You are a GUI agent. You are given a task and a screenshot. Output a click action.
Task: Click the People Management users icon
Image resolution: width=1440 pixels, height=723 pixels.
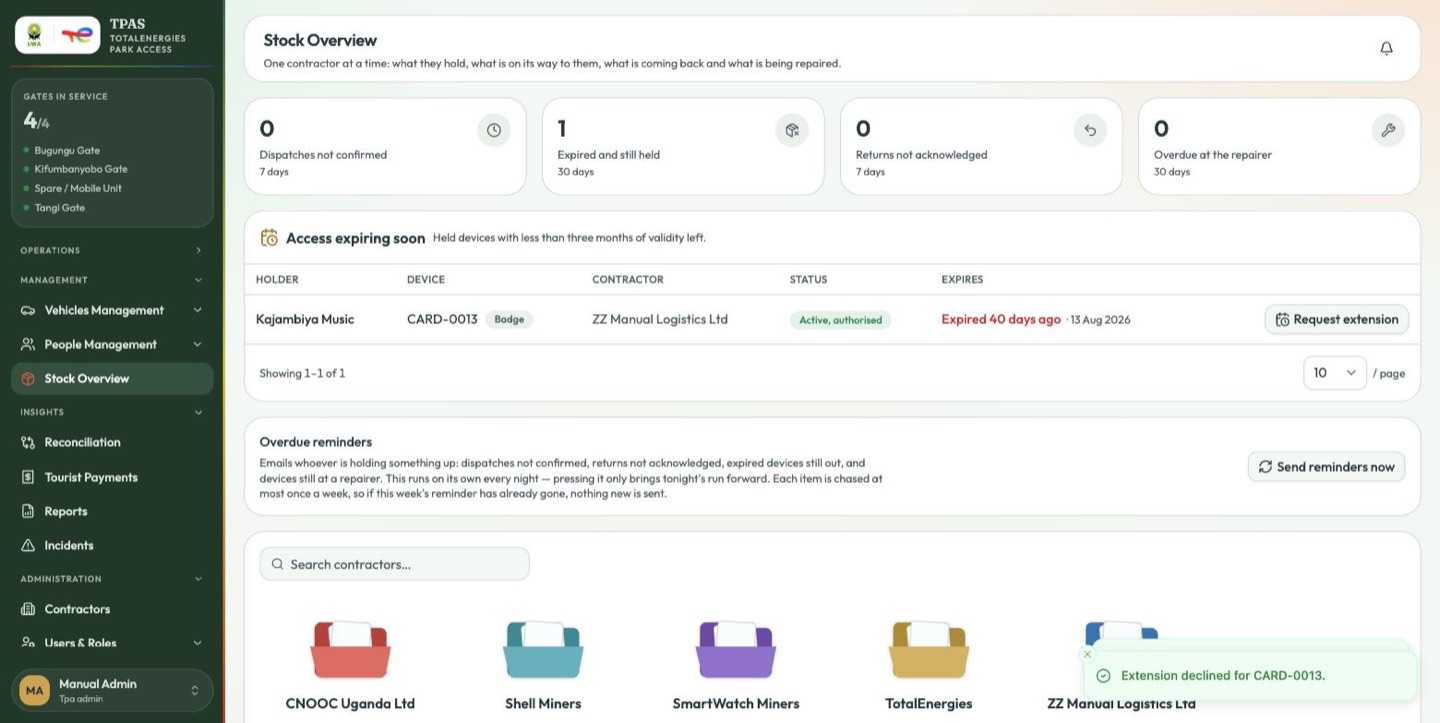click(x=28, y=344)
